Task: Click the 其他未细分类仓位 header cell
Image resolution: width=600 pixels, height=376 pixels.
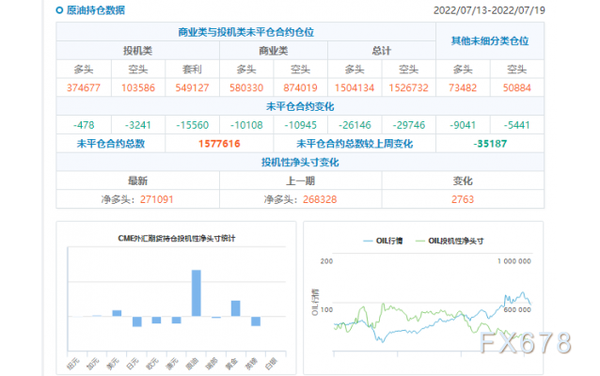Action: point(490,41)
